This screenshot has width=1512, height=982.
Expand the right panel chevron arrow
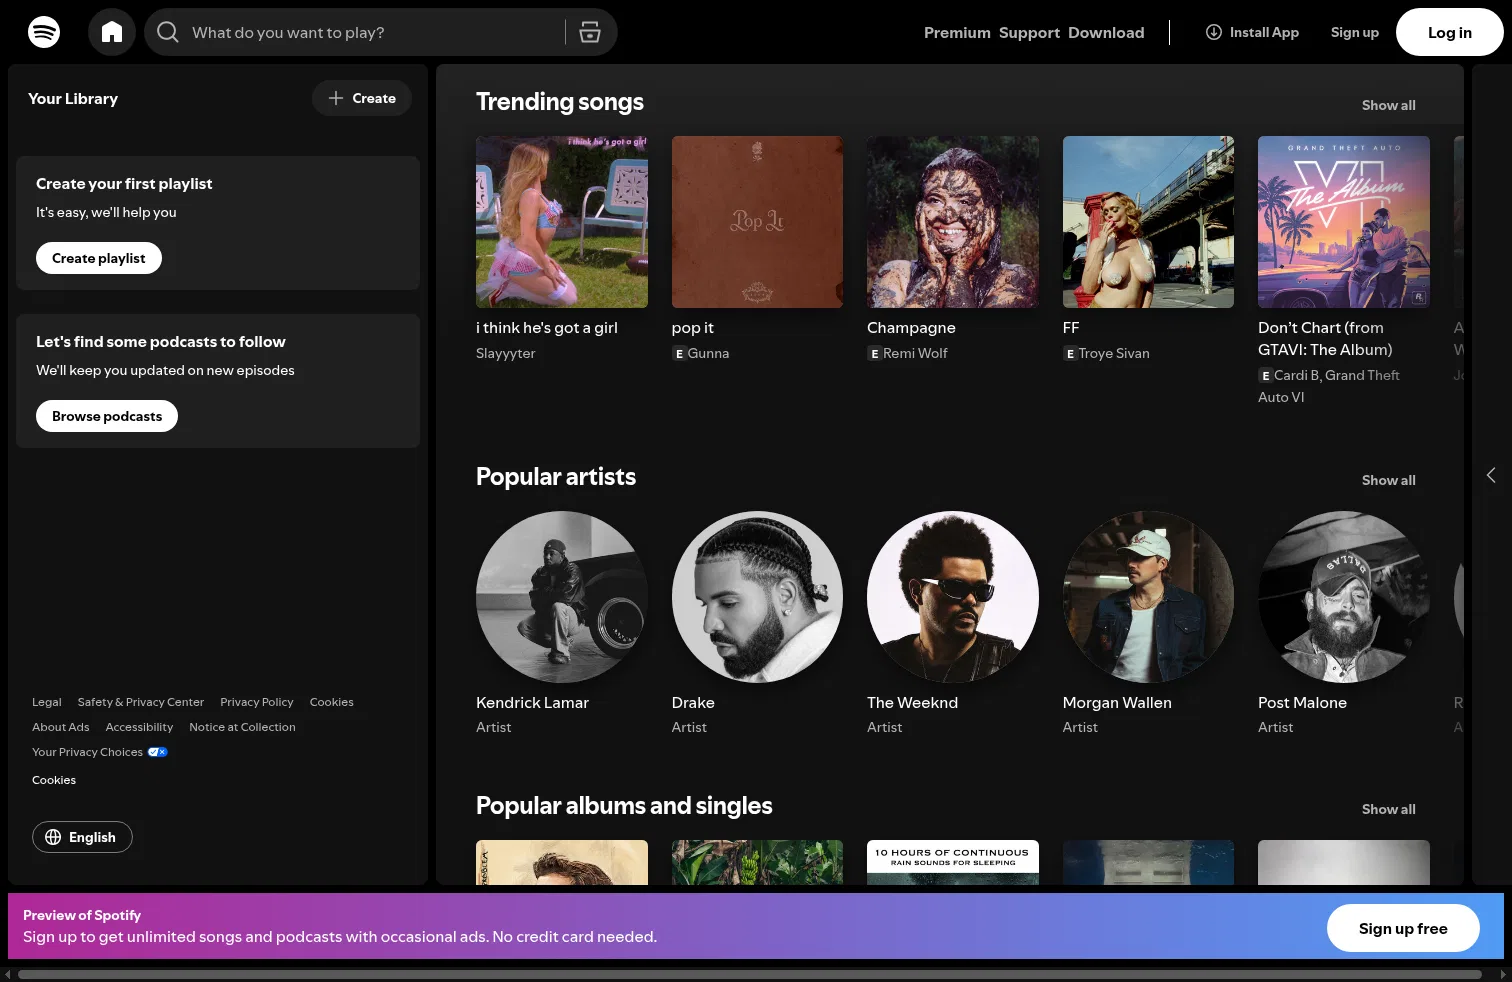point(1491,475)
